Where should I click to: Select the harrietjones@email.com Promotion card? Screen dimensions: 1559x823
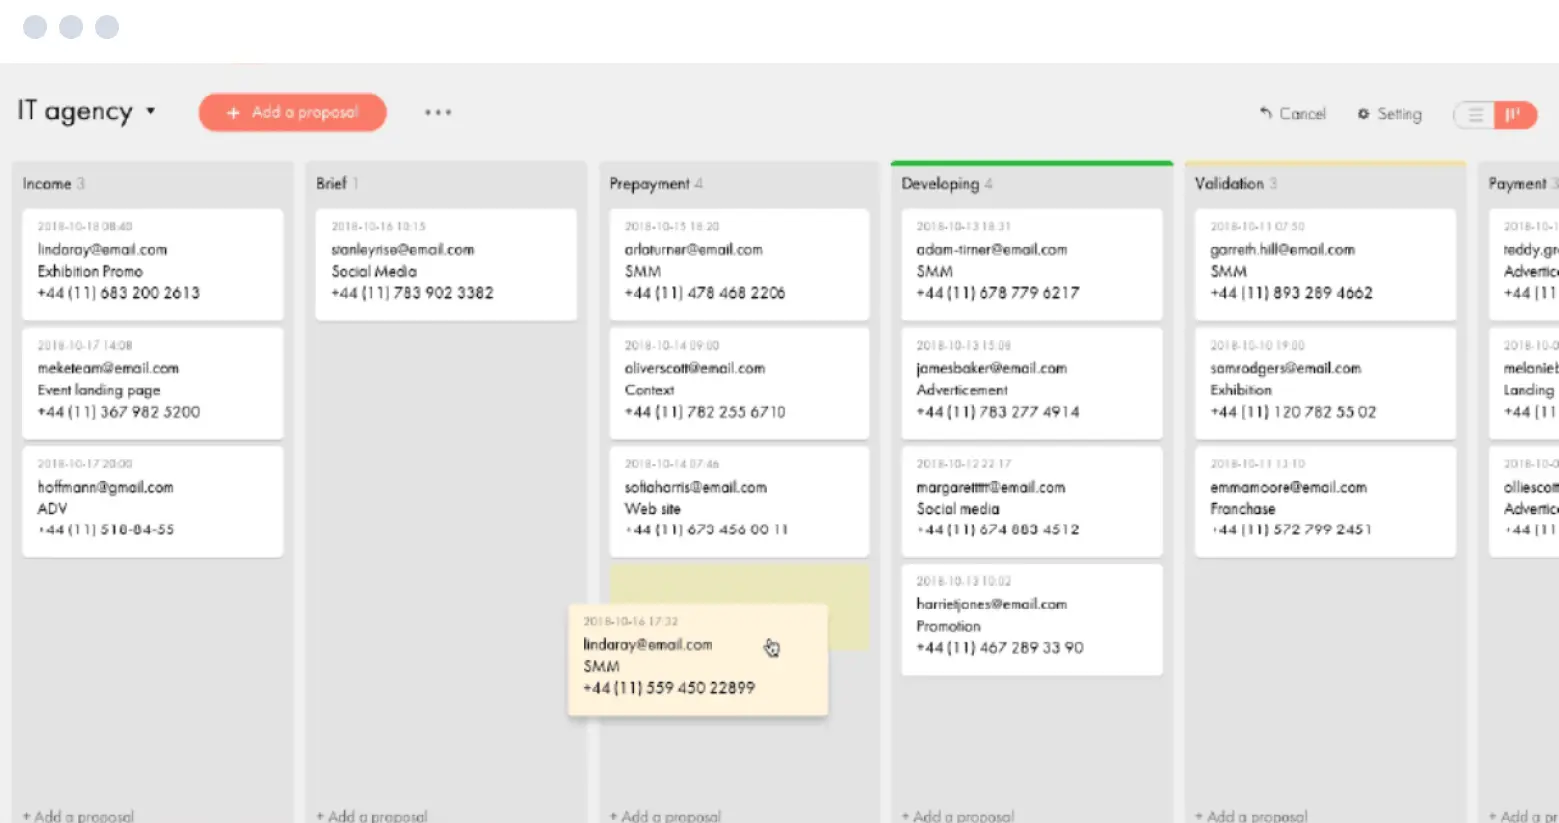click(x=1031, y=620)
